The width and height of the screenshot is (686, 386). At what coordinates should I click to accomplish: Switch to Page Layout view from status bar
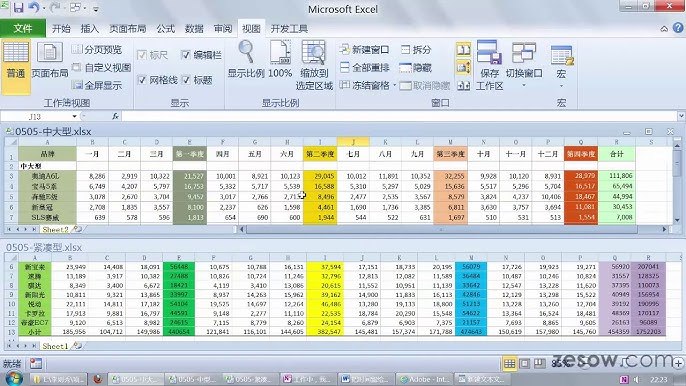525,363
